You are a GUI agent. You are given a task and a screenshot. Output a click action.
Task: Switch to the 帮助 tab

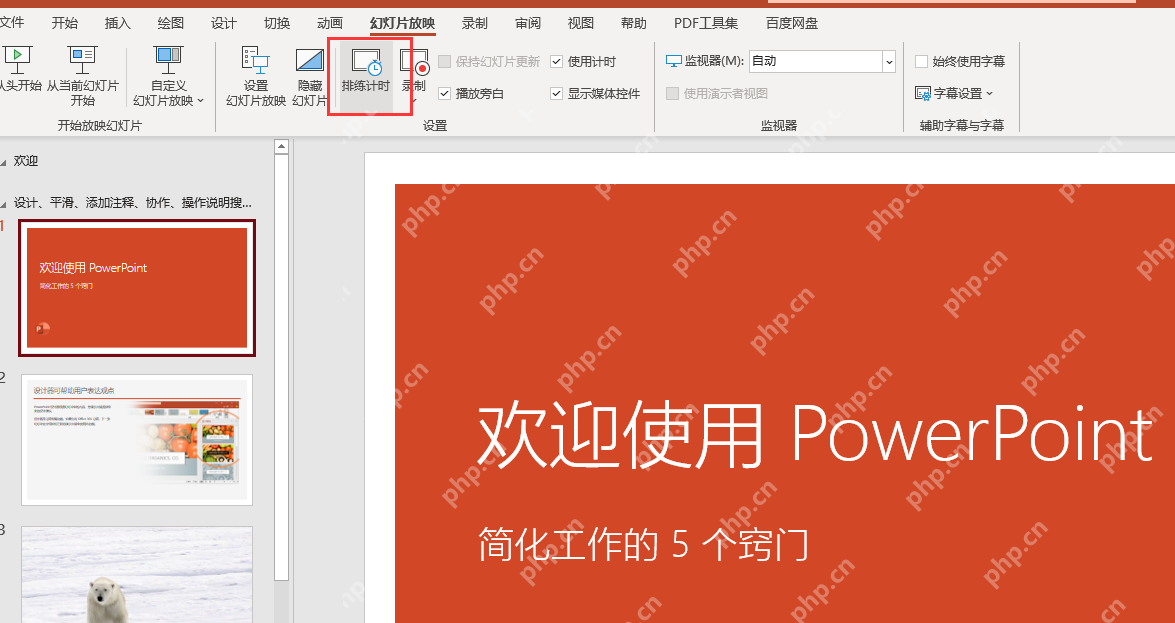pos(634,23)
